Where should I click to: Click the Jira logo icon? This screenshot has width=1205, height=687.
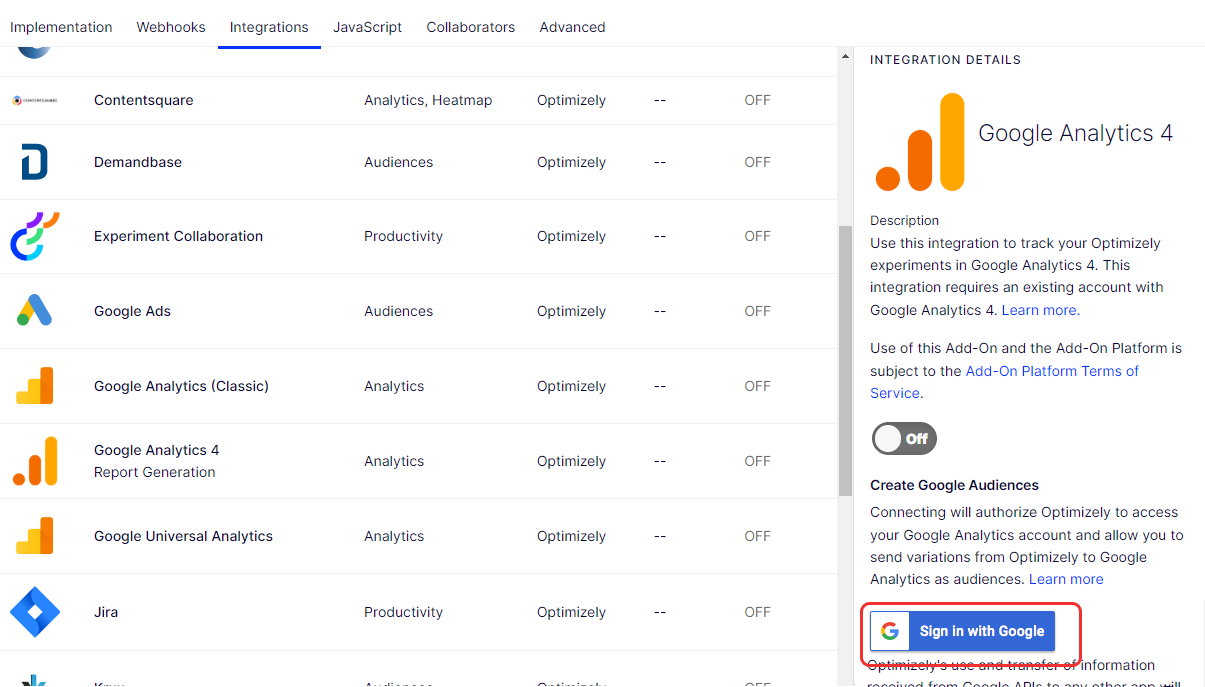coord(35,612)
